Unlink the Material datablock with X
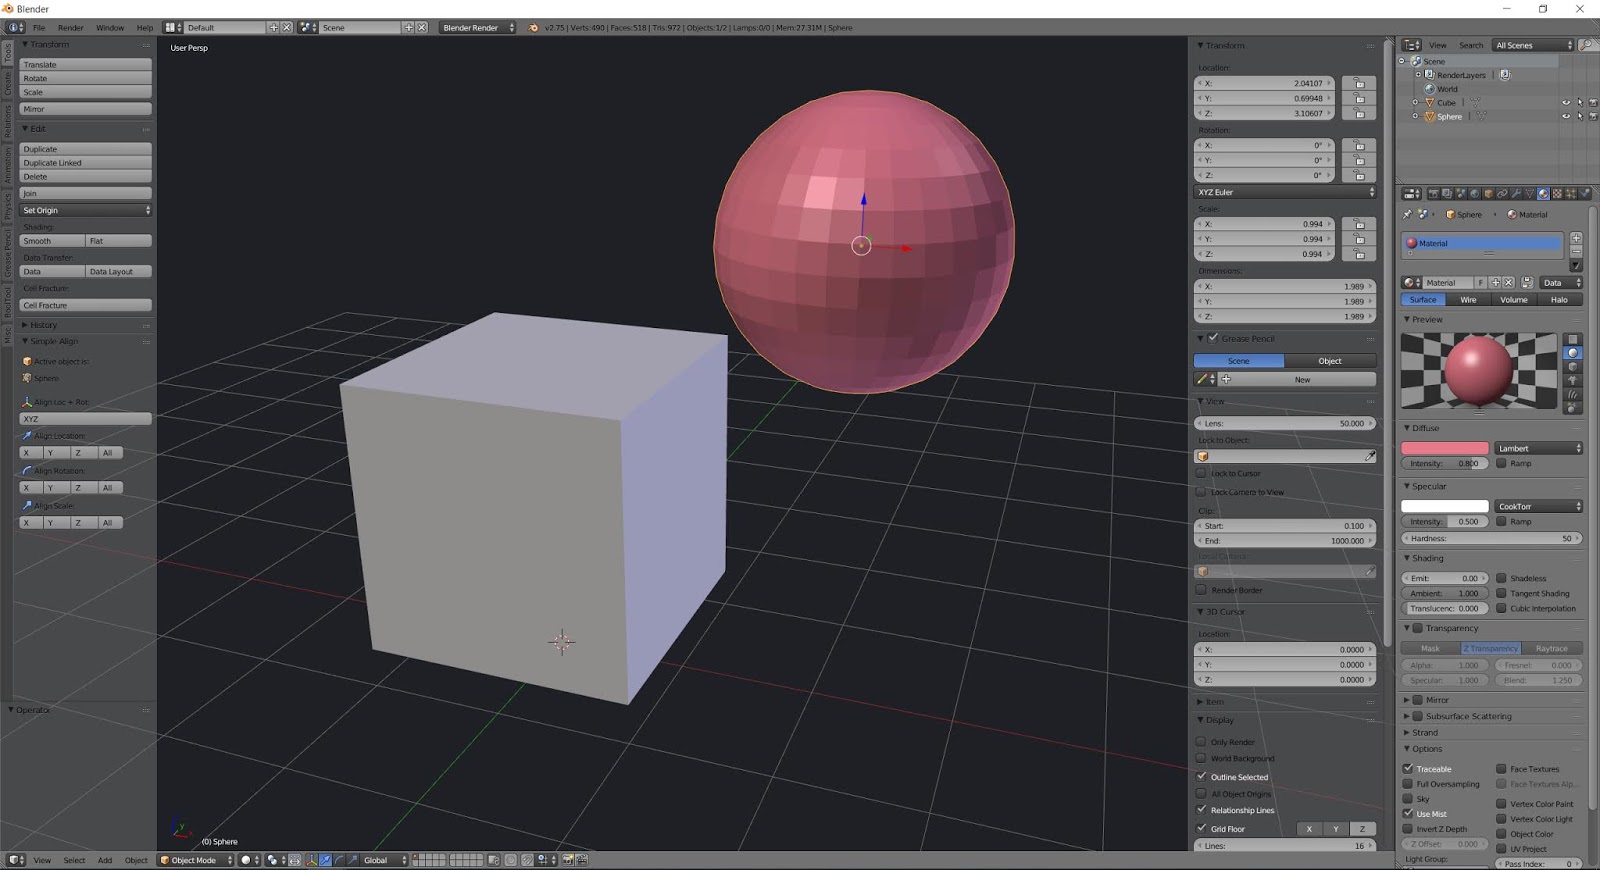The width and height of the screenshot is (1600, 870). (1509, 283)
